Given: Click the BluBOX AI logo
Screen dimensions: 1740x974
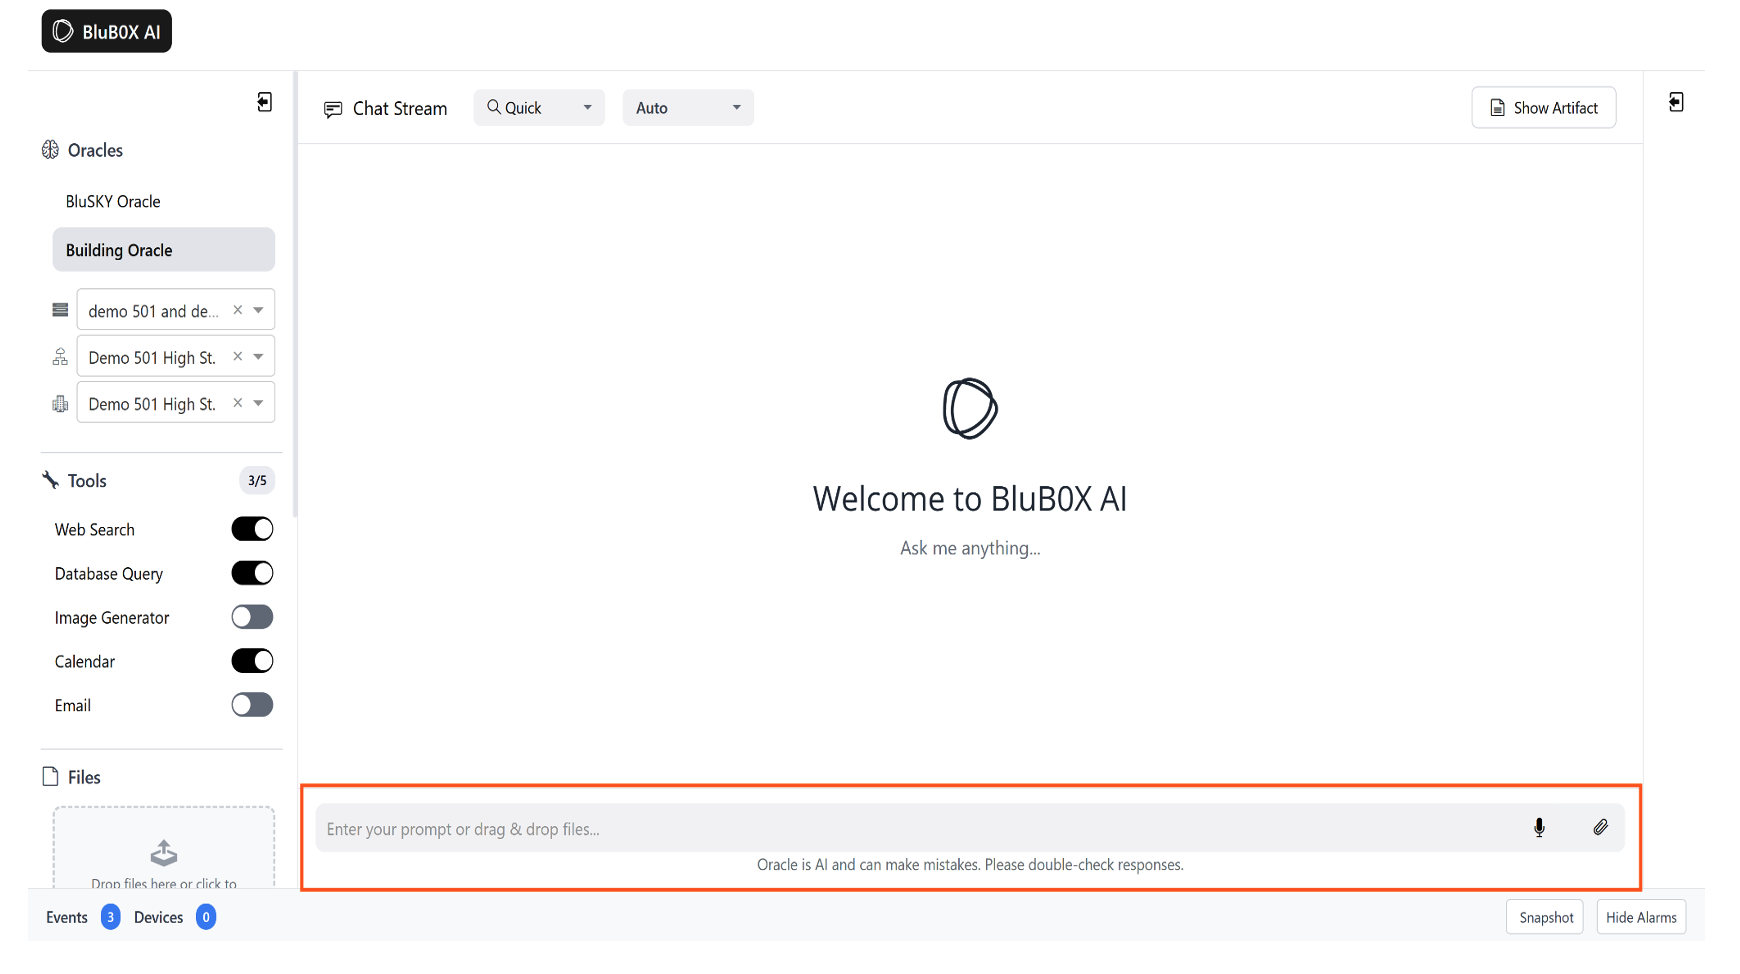Looking at the screenshot, I should tap(107, 31).
